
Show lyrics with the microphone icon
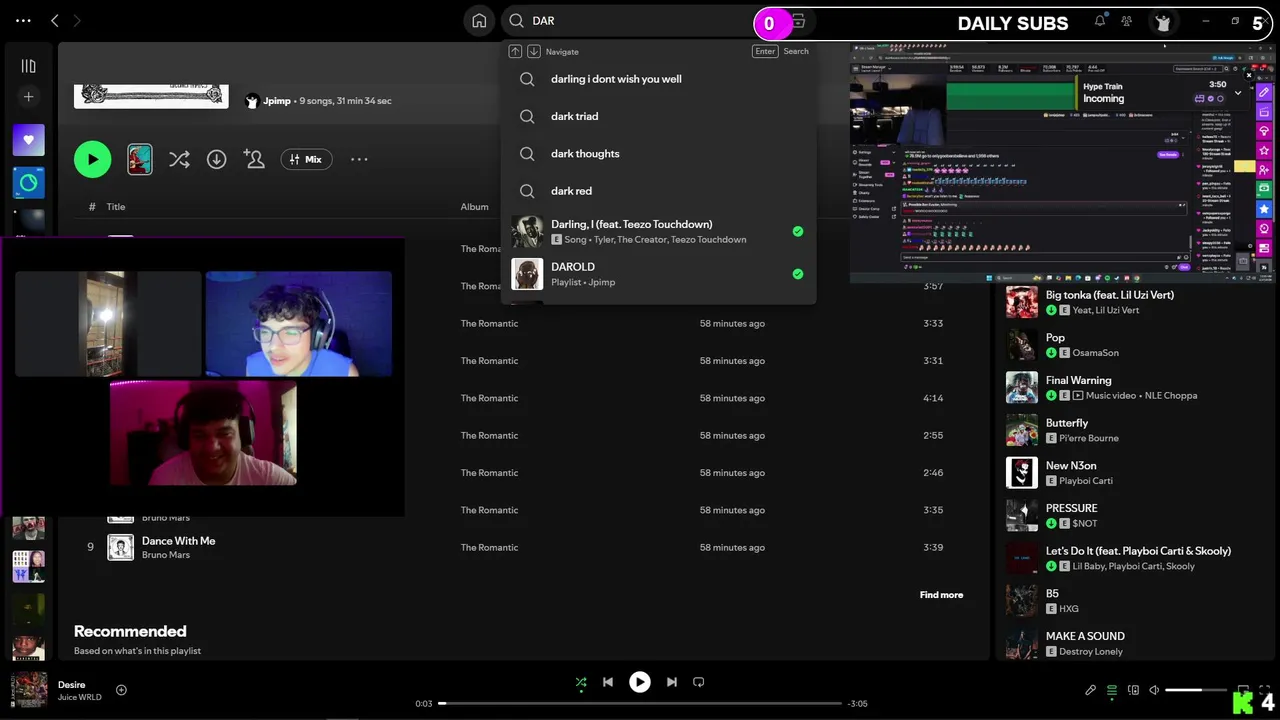(x=1091, y=690)
